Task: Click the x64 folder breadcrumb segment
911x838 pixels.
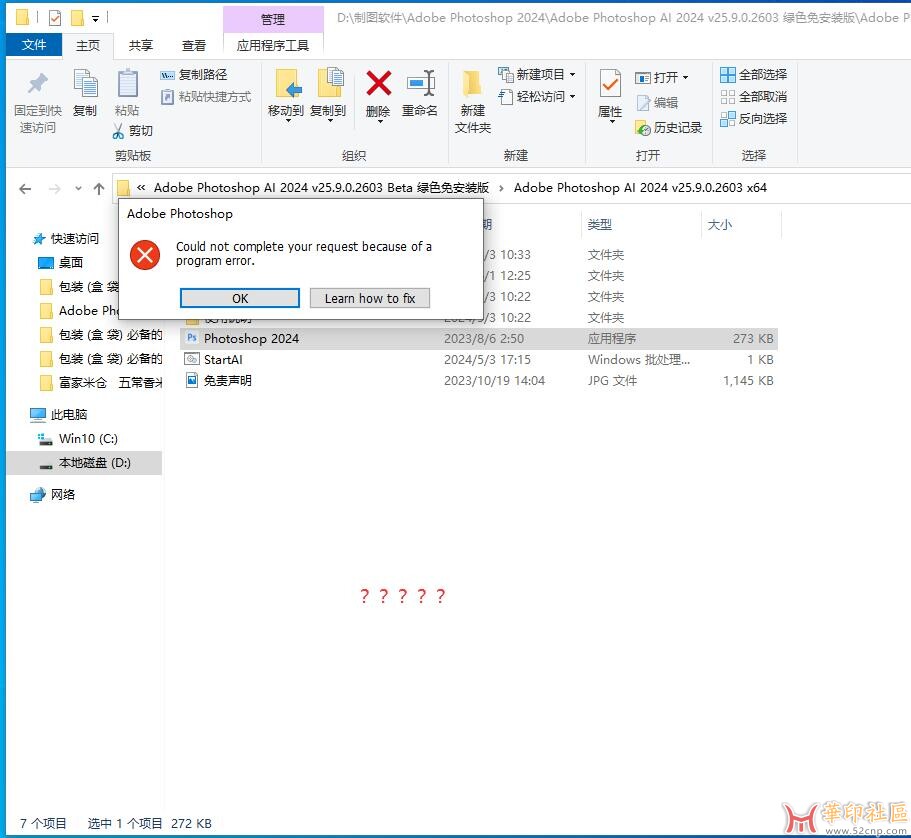Action: (640, 188)
